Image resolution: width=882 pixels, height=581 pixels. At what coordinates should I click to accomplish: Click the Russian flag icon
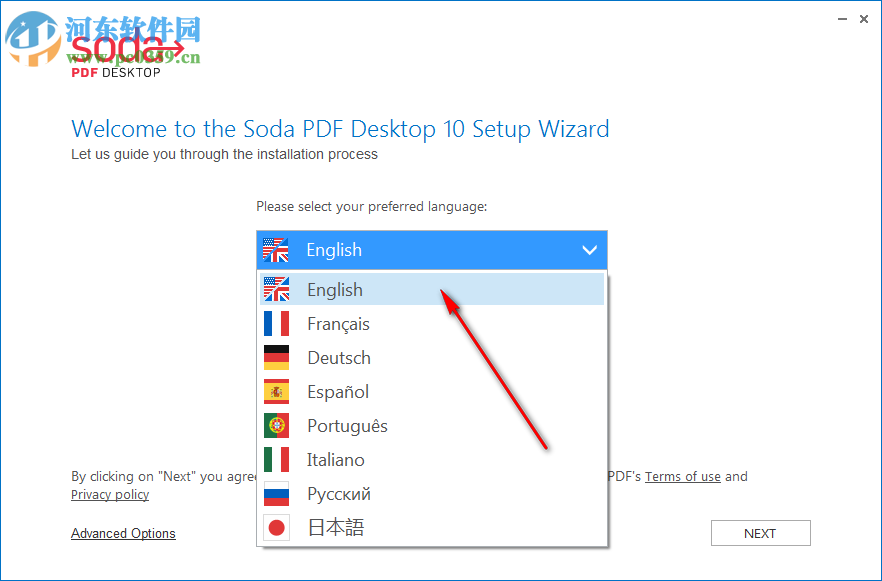(276, 494)
